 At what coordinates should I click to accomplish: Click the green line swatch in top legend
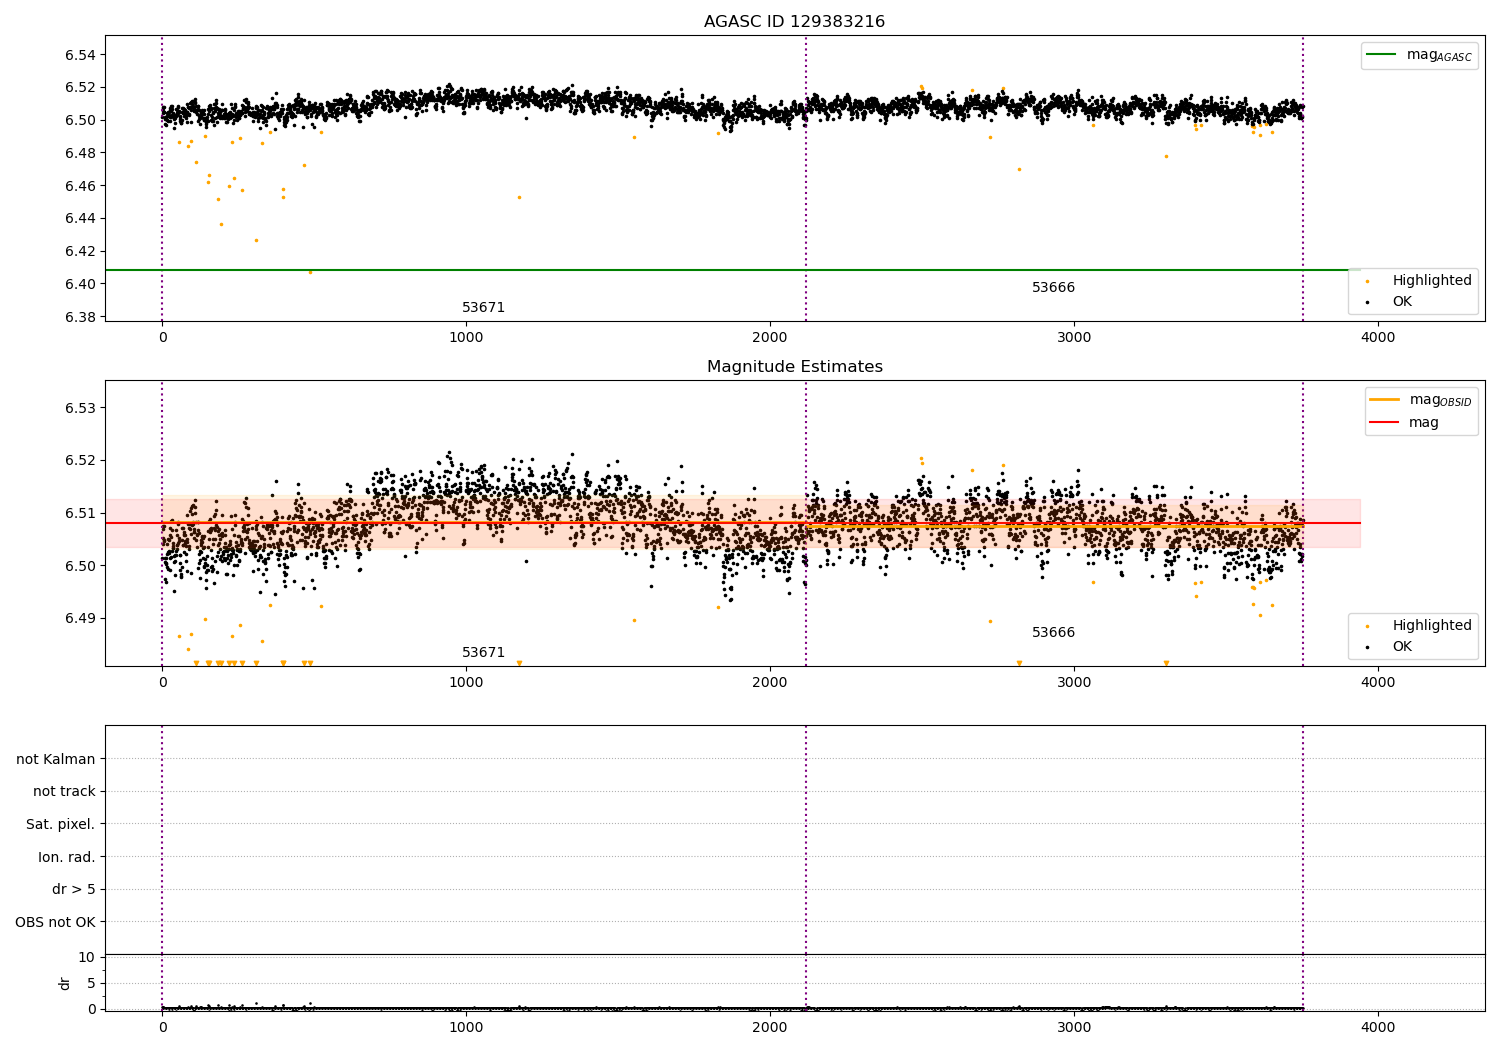pos(1382,55)
